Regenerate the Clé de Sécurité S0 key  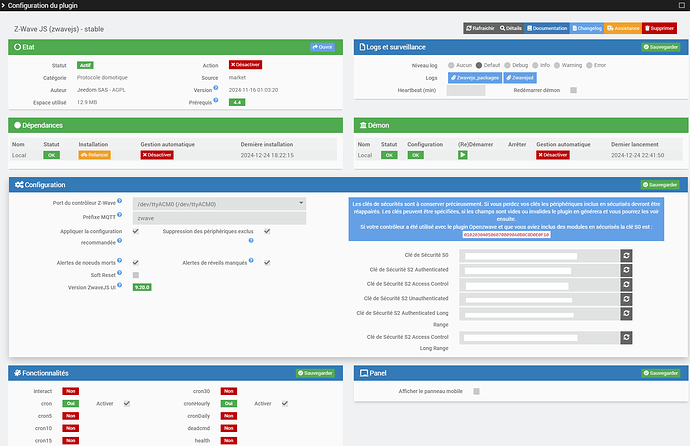pyautogui.click(x=626, y=256)
